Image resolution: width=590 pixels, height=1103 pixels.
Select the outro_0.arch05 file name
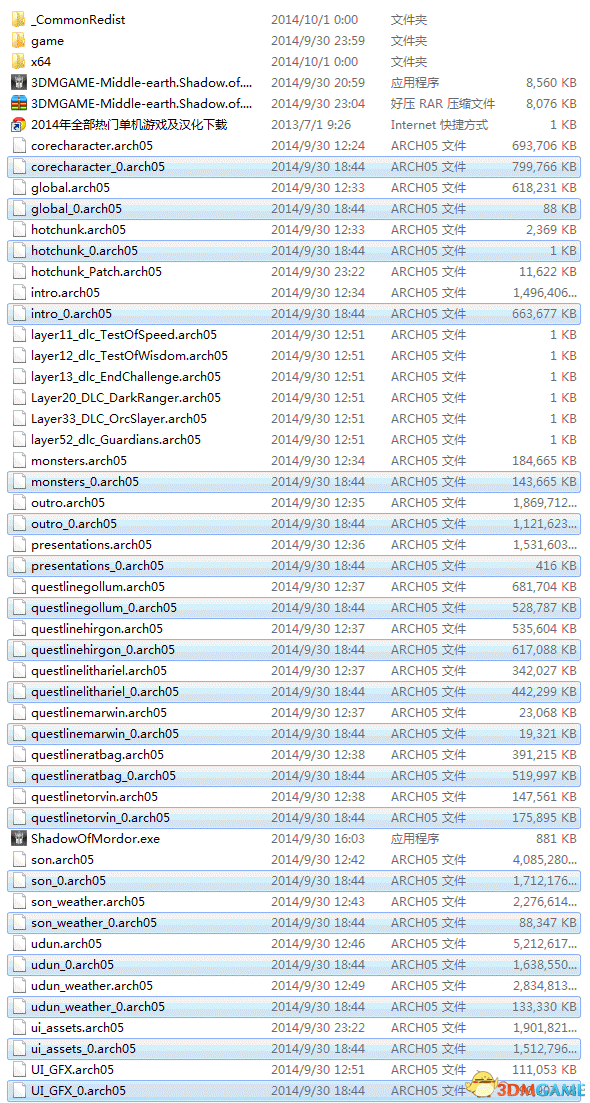coord(74,524)
